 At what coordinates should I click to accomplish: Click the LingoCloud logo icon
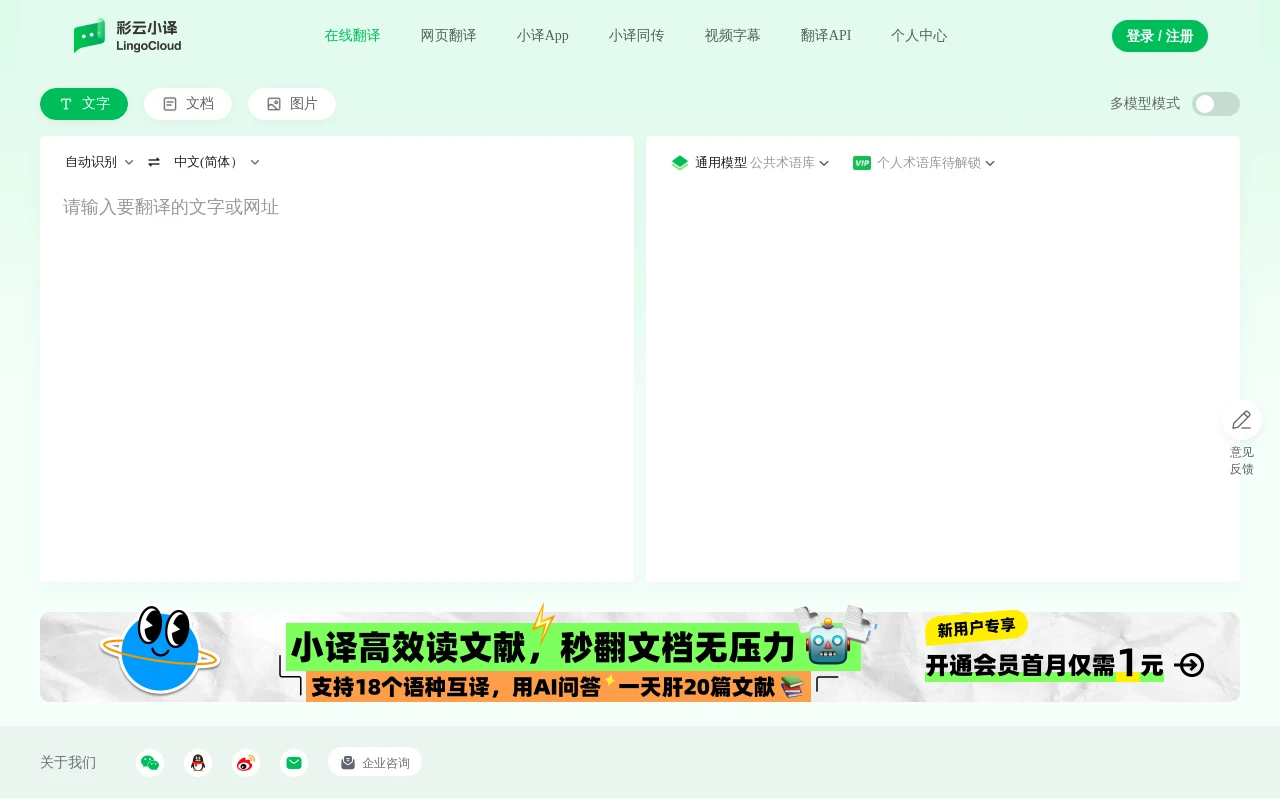point(90,36)
